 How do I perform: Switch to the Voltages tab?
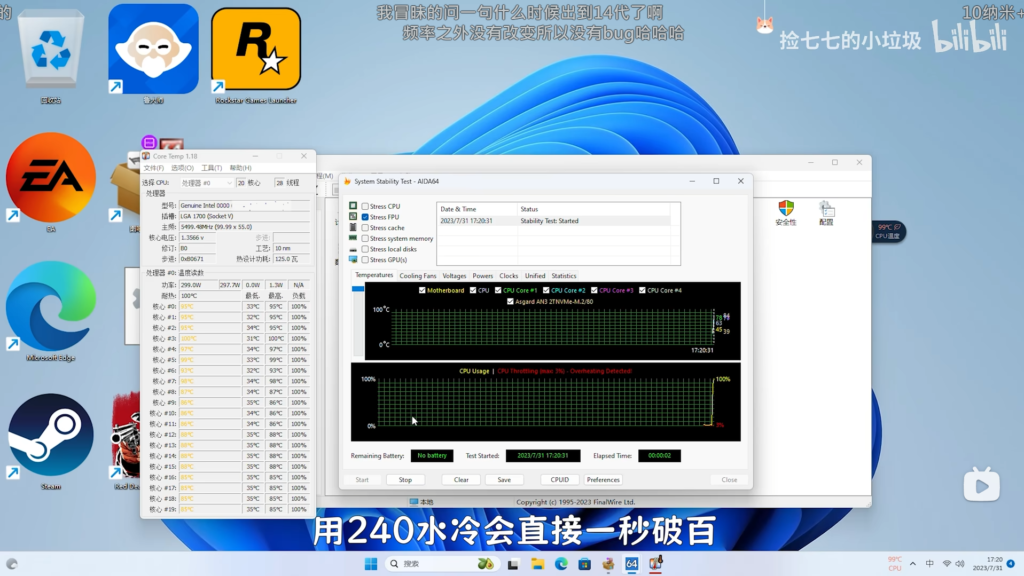(454, 276)
